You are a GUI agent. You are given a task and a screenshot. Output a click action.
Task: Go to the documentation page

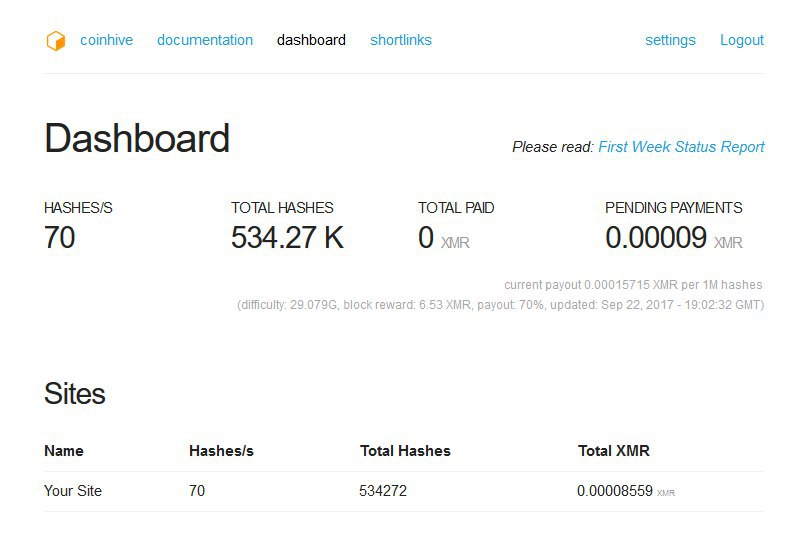(205, 40)
